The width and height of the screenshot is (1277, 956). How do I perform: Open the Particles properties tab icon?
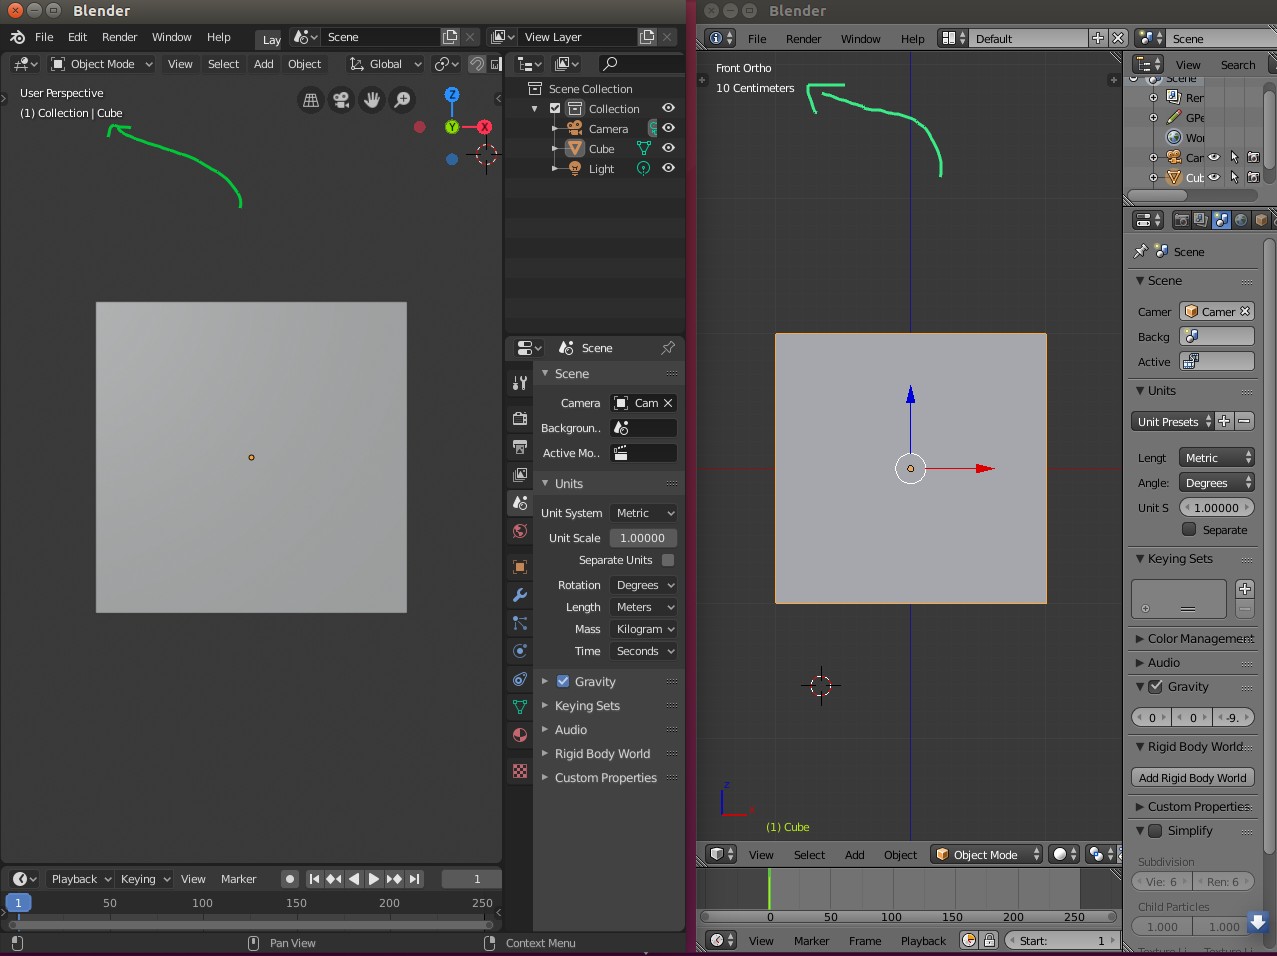coord(520,623)
